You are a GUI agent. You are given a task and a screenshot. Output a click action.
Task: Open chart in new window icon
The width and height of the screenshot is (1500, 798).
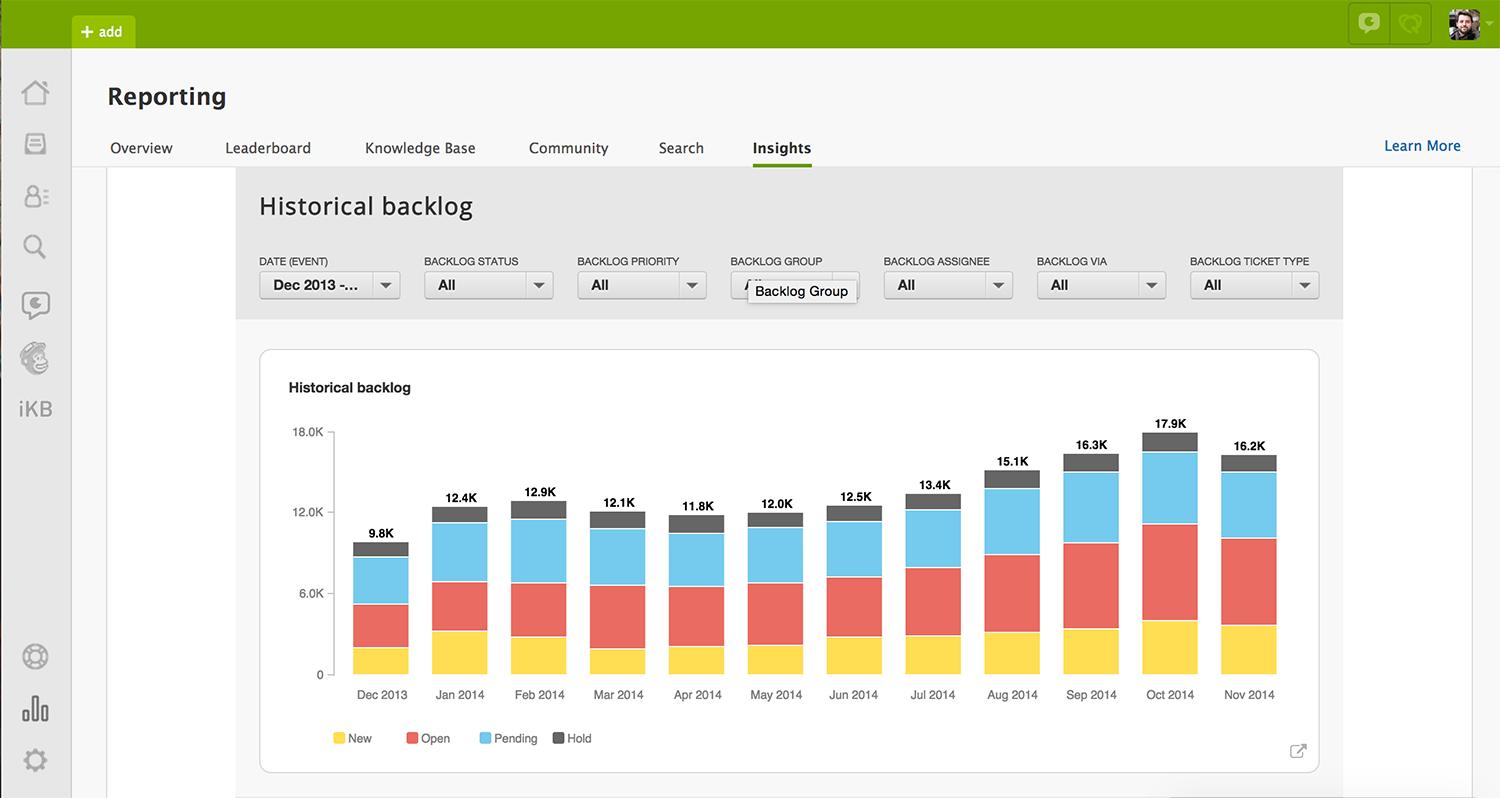point(1298,751)
